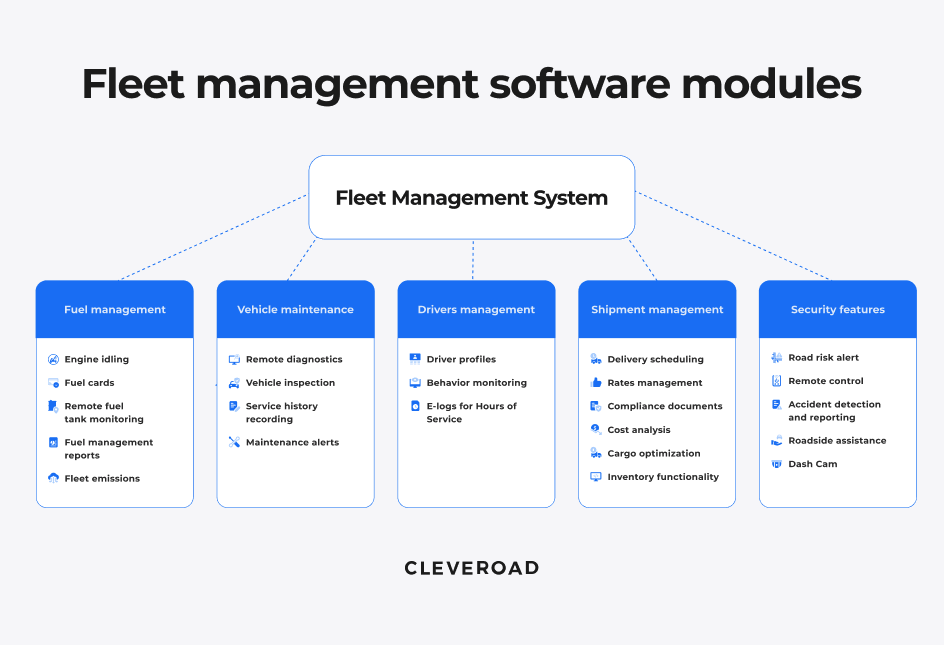Click the Road risk alert text
This screenshot has width=944, height=645.
click(x=824, y=358)
